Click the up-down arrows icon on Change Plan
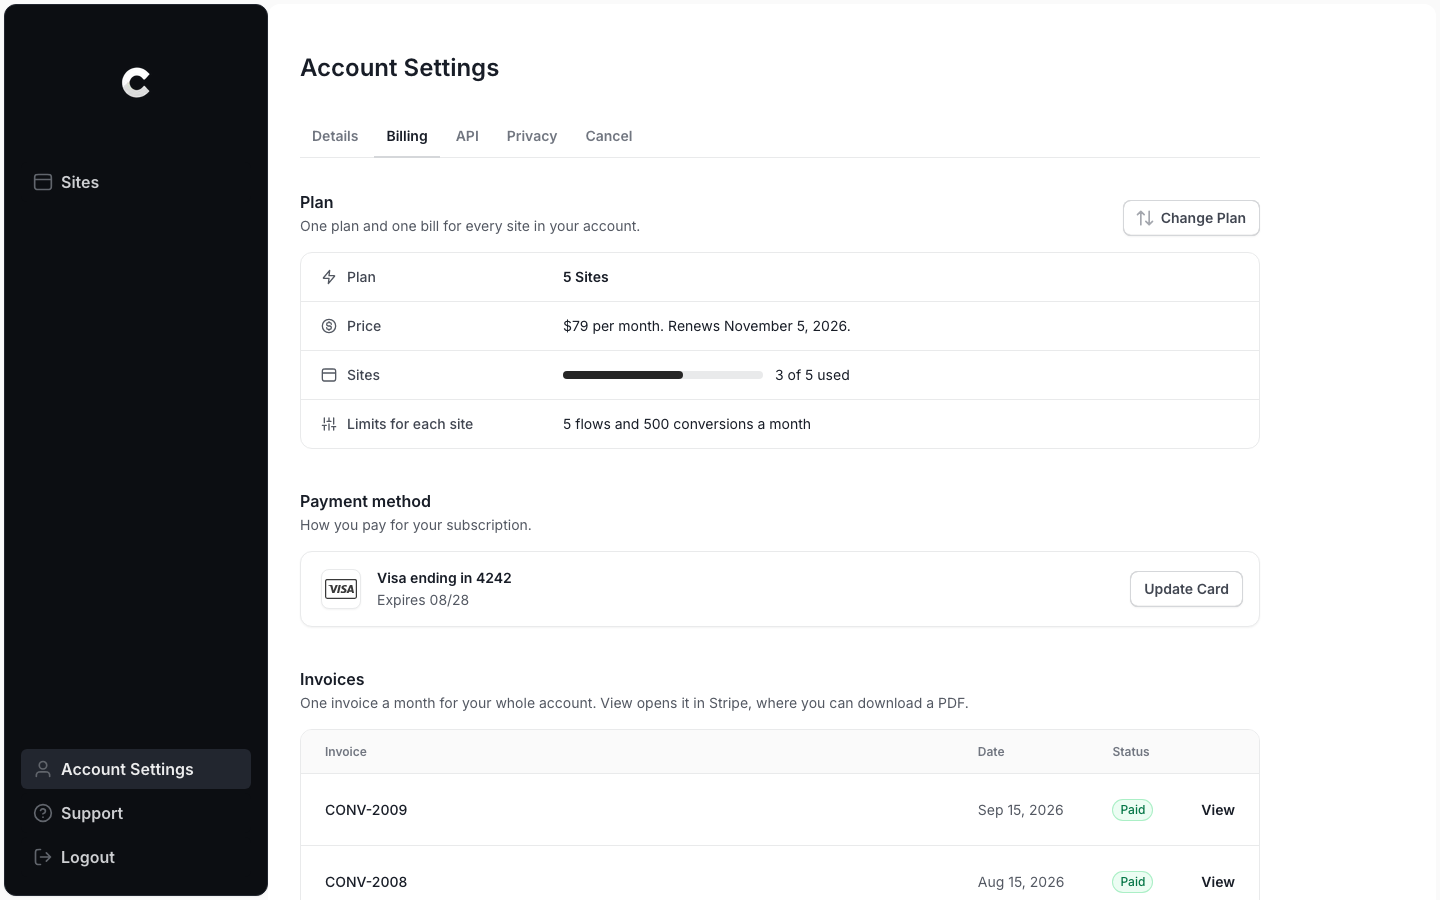Viewport: 1440px width, 900px height. pyautogui.click(x=1145, y=218)
